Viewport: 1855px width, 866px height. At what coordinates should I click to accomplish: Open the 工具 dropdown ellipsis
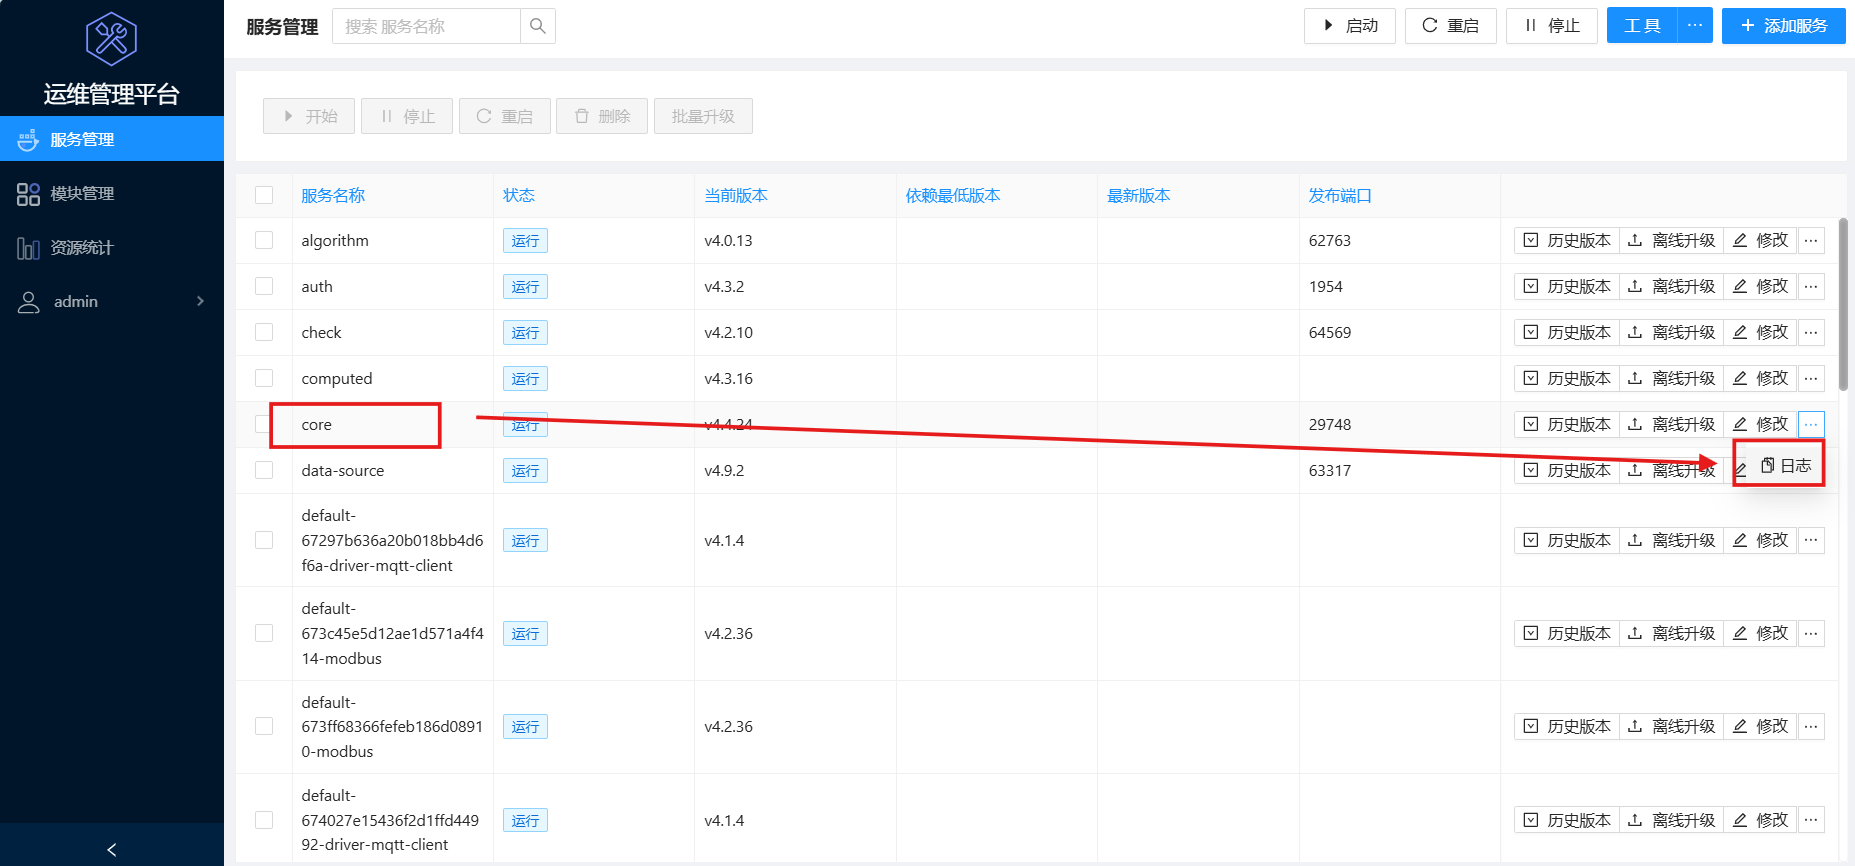pyautogui.click(x=1694, y=26)
